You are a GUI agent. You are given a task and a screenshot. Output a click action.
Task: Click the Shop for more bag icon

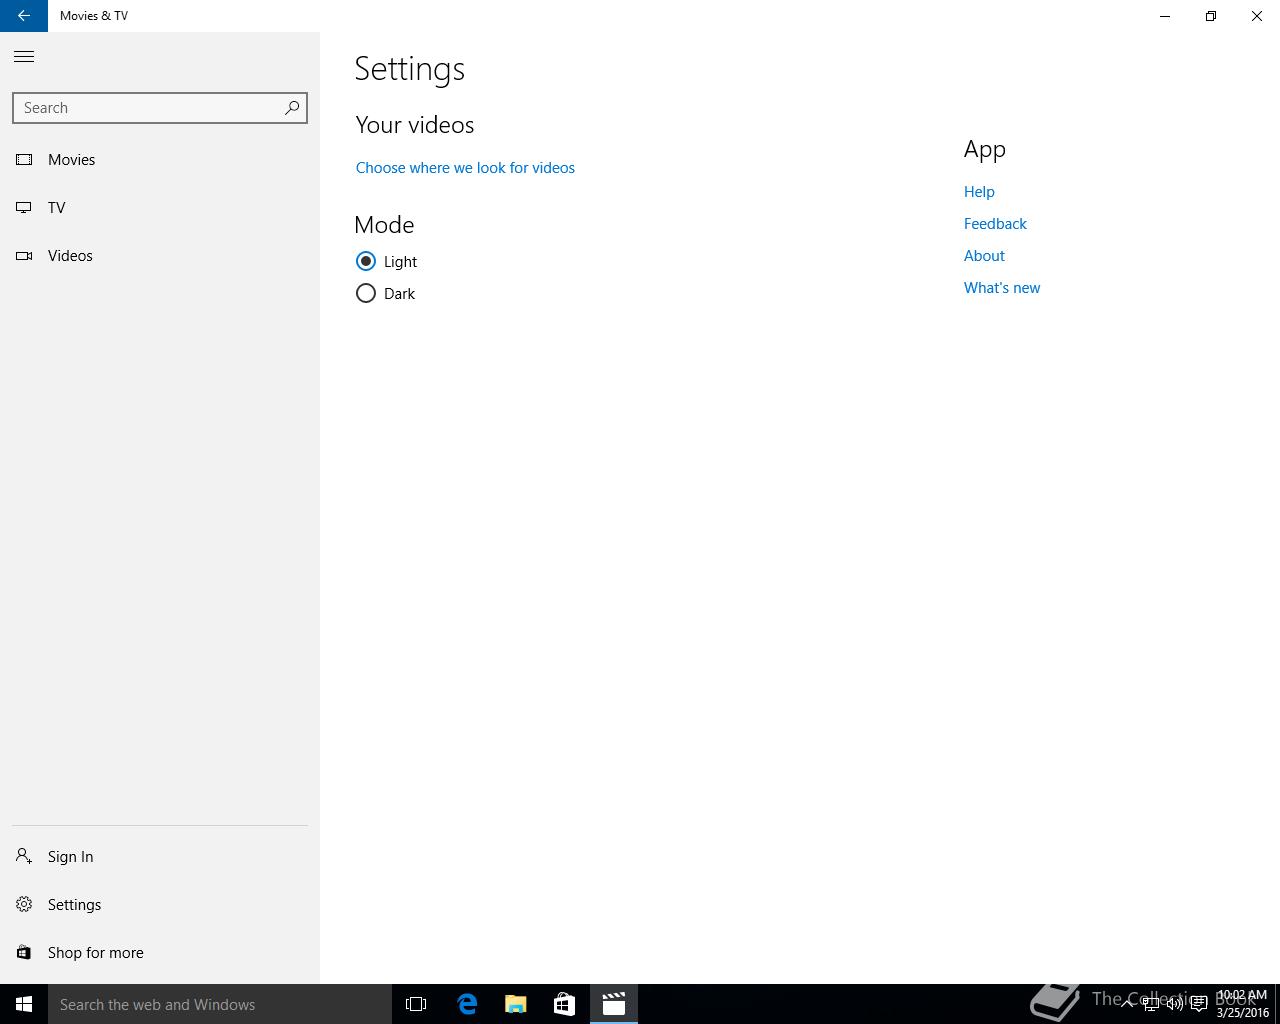coord(24,953)
